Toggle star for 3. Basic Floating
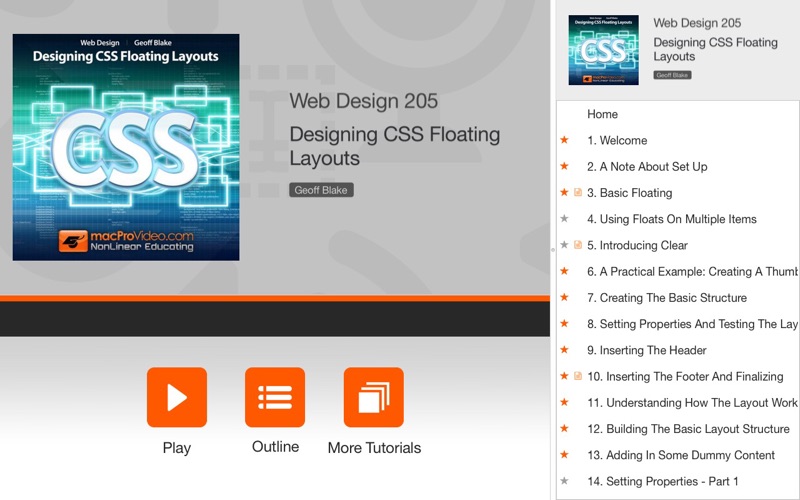The height and width of the screenshot is (500, 800). click(x=564, y=192)
